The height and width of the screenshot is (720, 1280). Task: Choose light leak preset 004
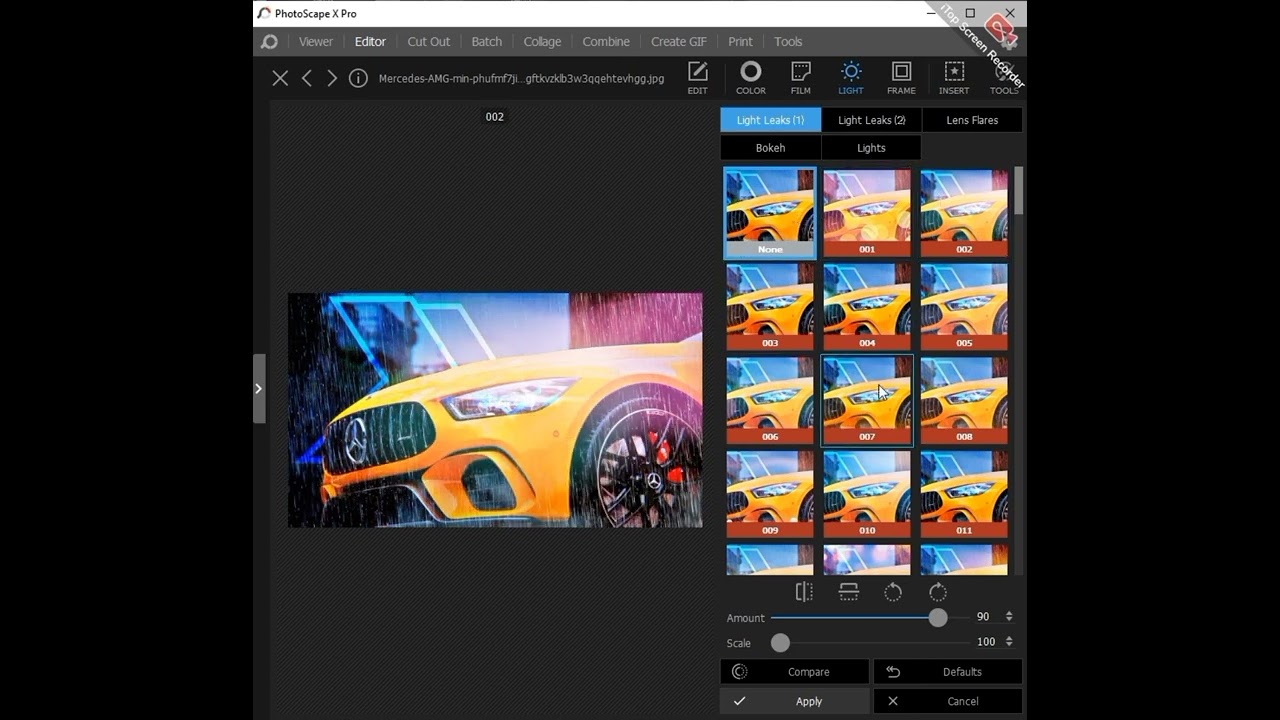(867, 306)
